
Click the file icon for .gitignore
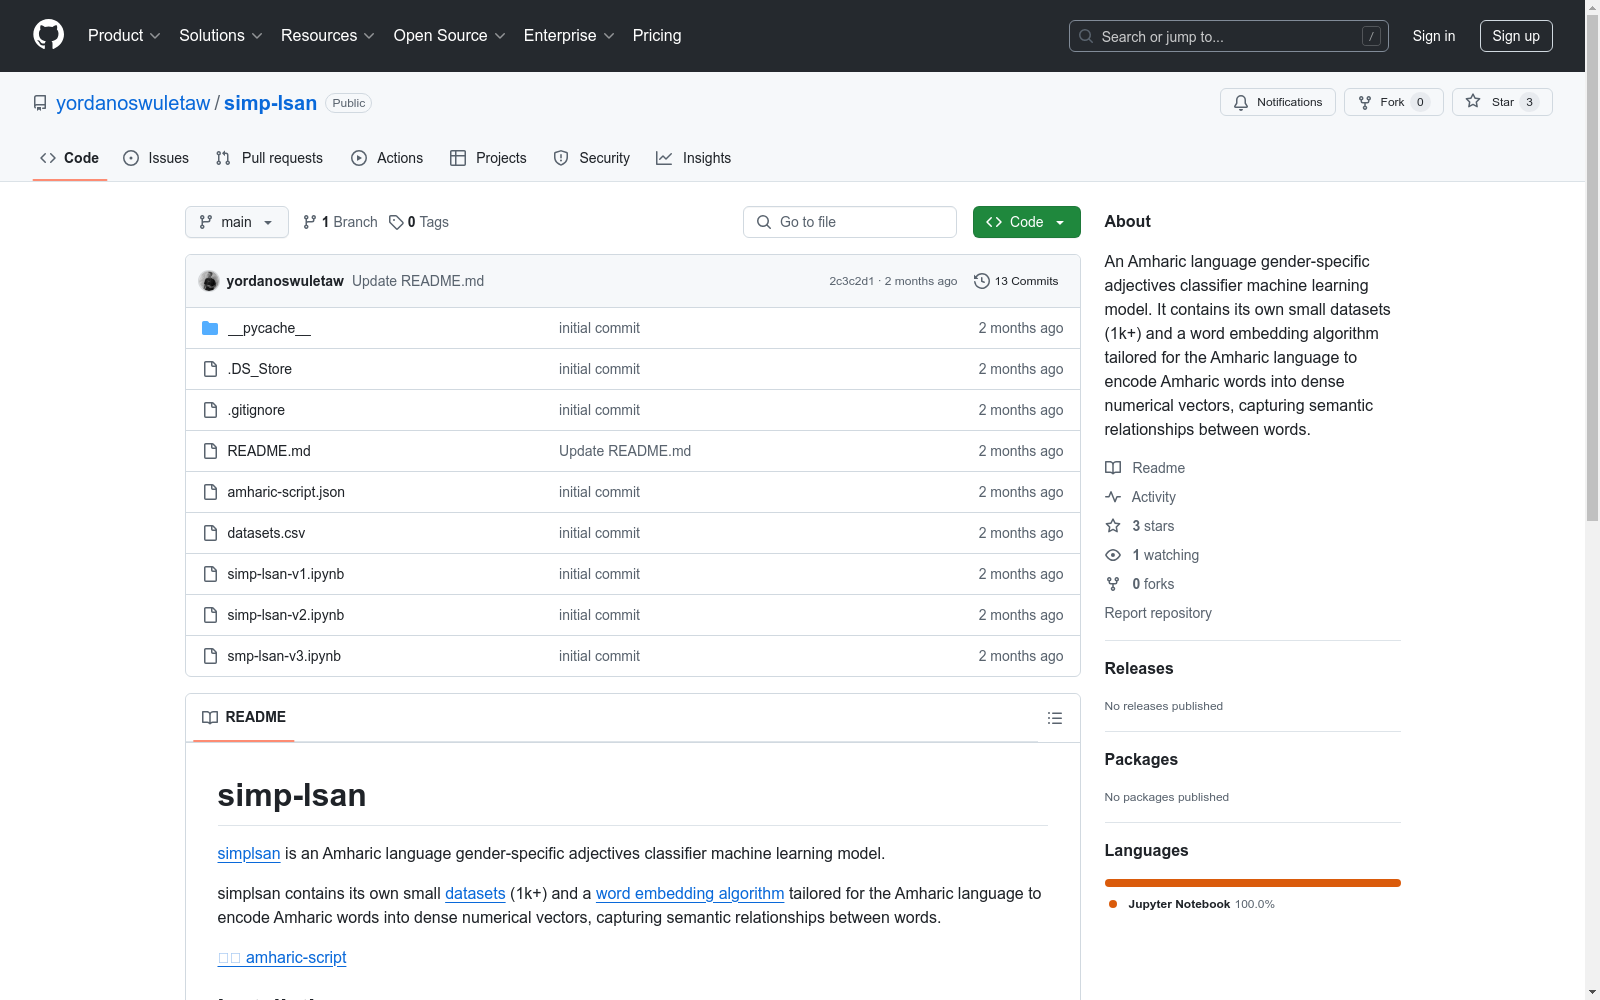tap(210, 410)
